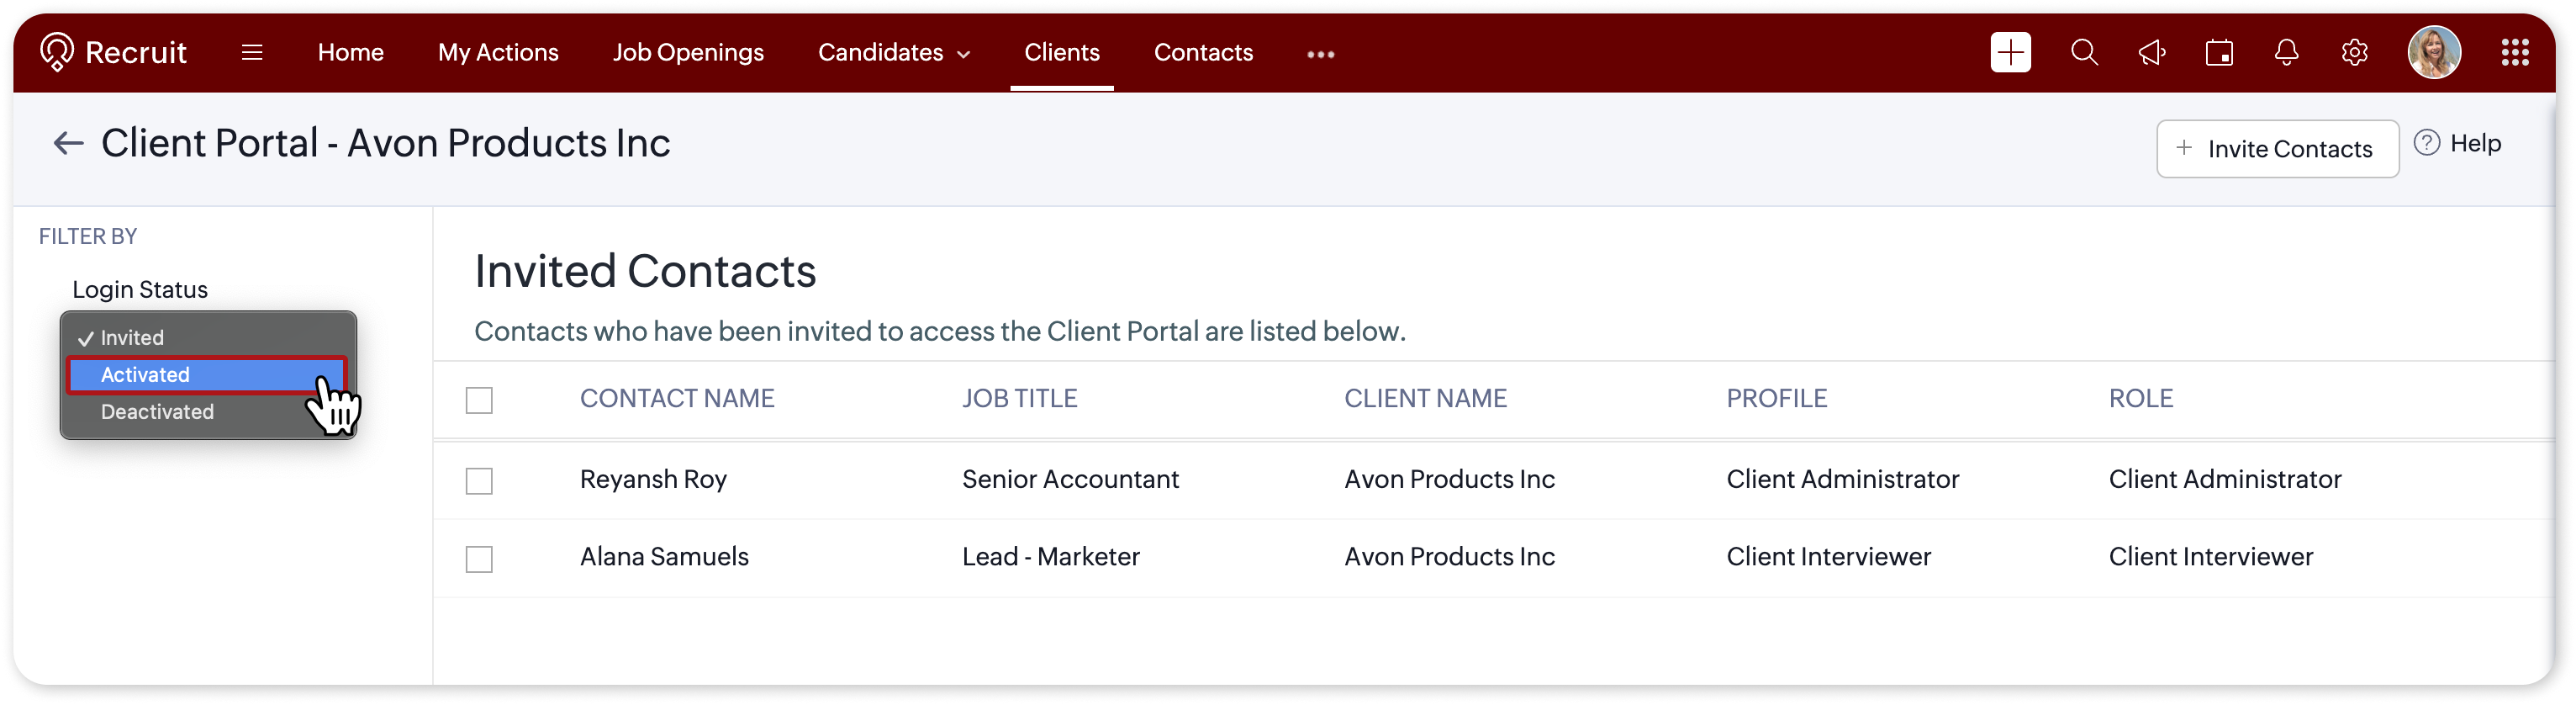Viewport: 2576px width, 705px height.
Task: Open the user profile avatar
Action: (2433, 52)
